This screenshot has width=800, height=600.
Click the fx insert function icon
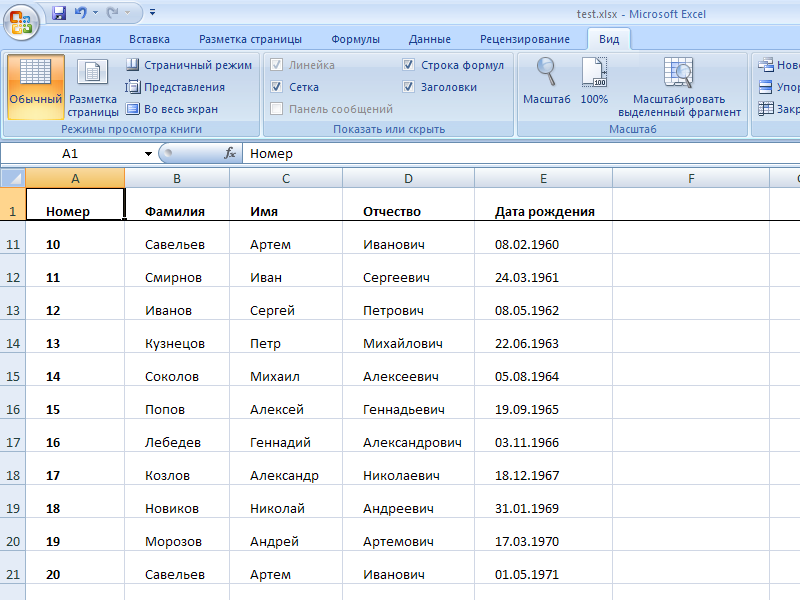pyautogui.click(x=230, y=153)
